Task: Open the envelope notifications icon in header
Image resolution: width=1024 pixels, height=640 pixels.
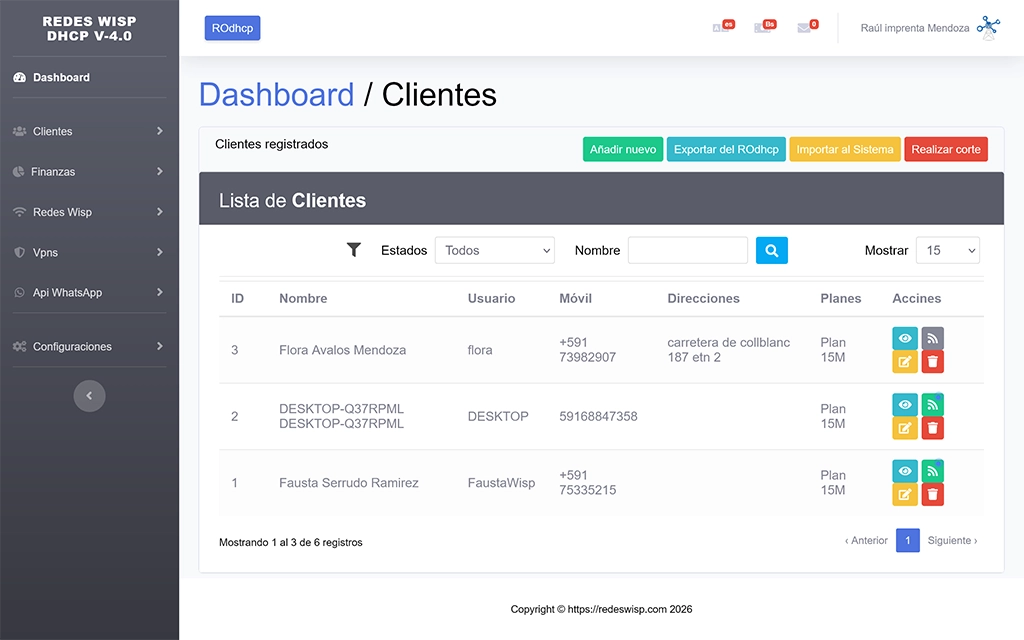Action: (804, 28)
